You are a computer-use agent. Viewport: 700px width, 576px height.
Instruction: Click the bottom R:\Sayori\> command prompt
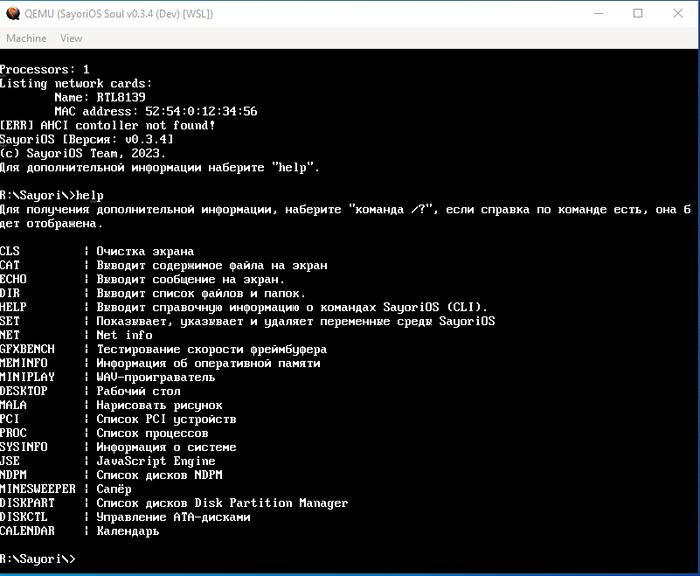click(38, 559)
